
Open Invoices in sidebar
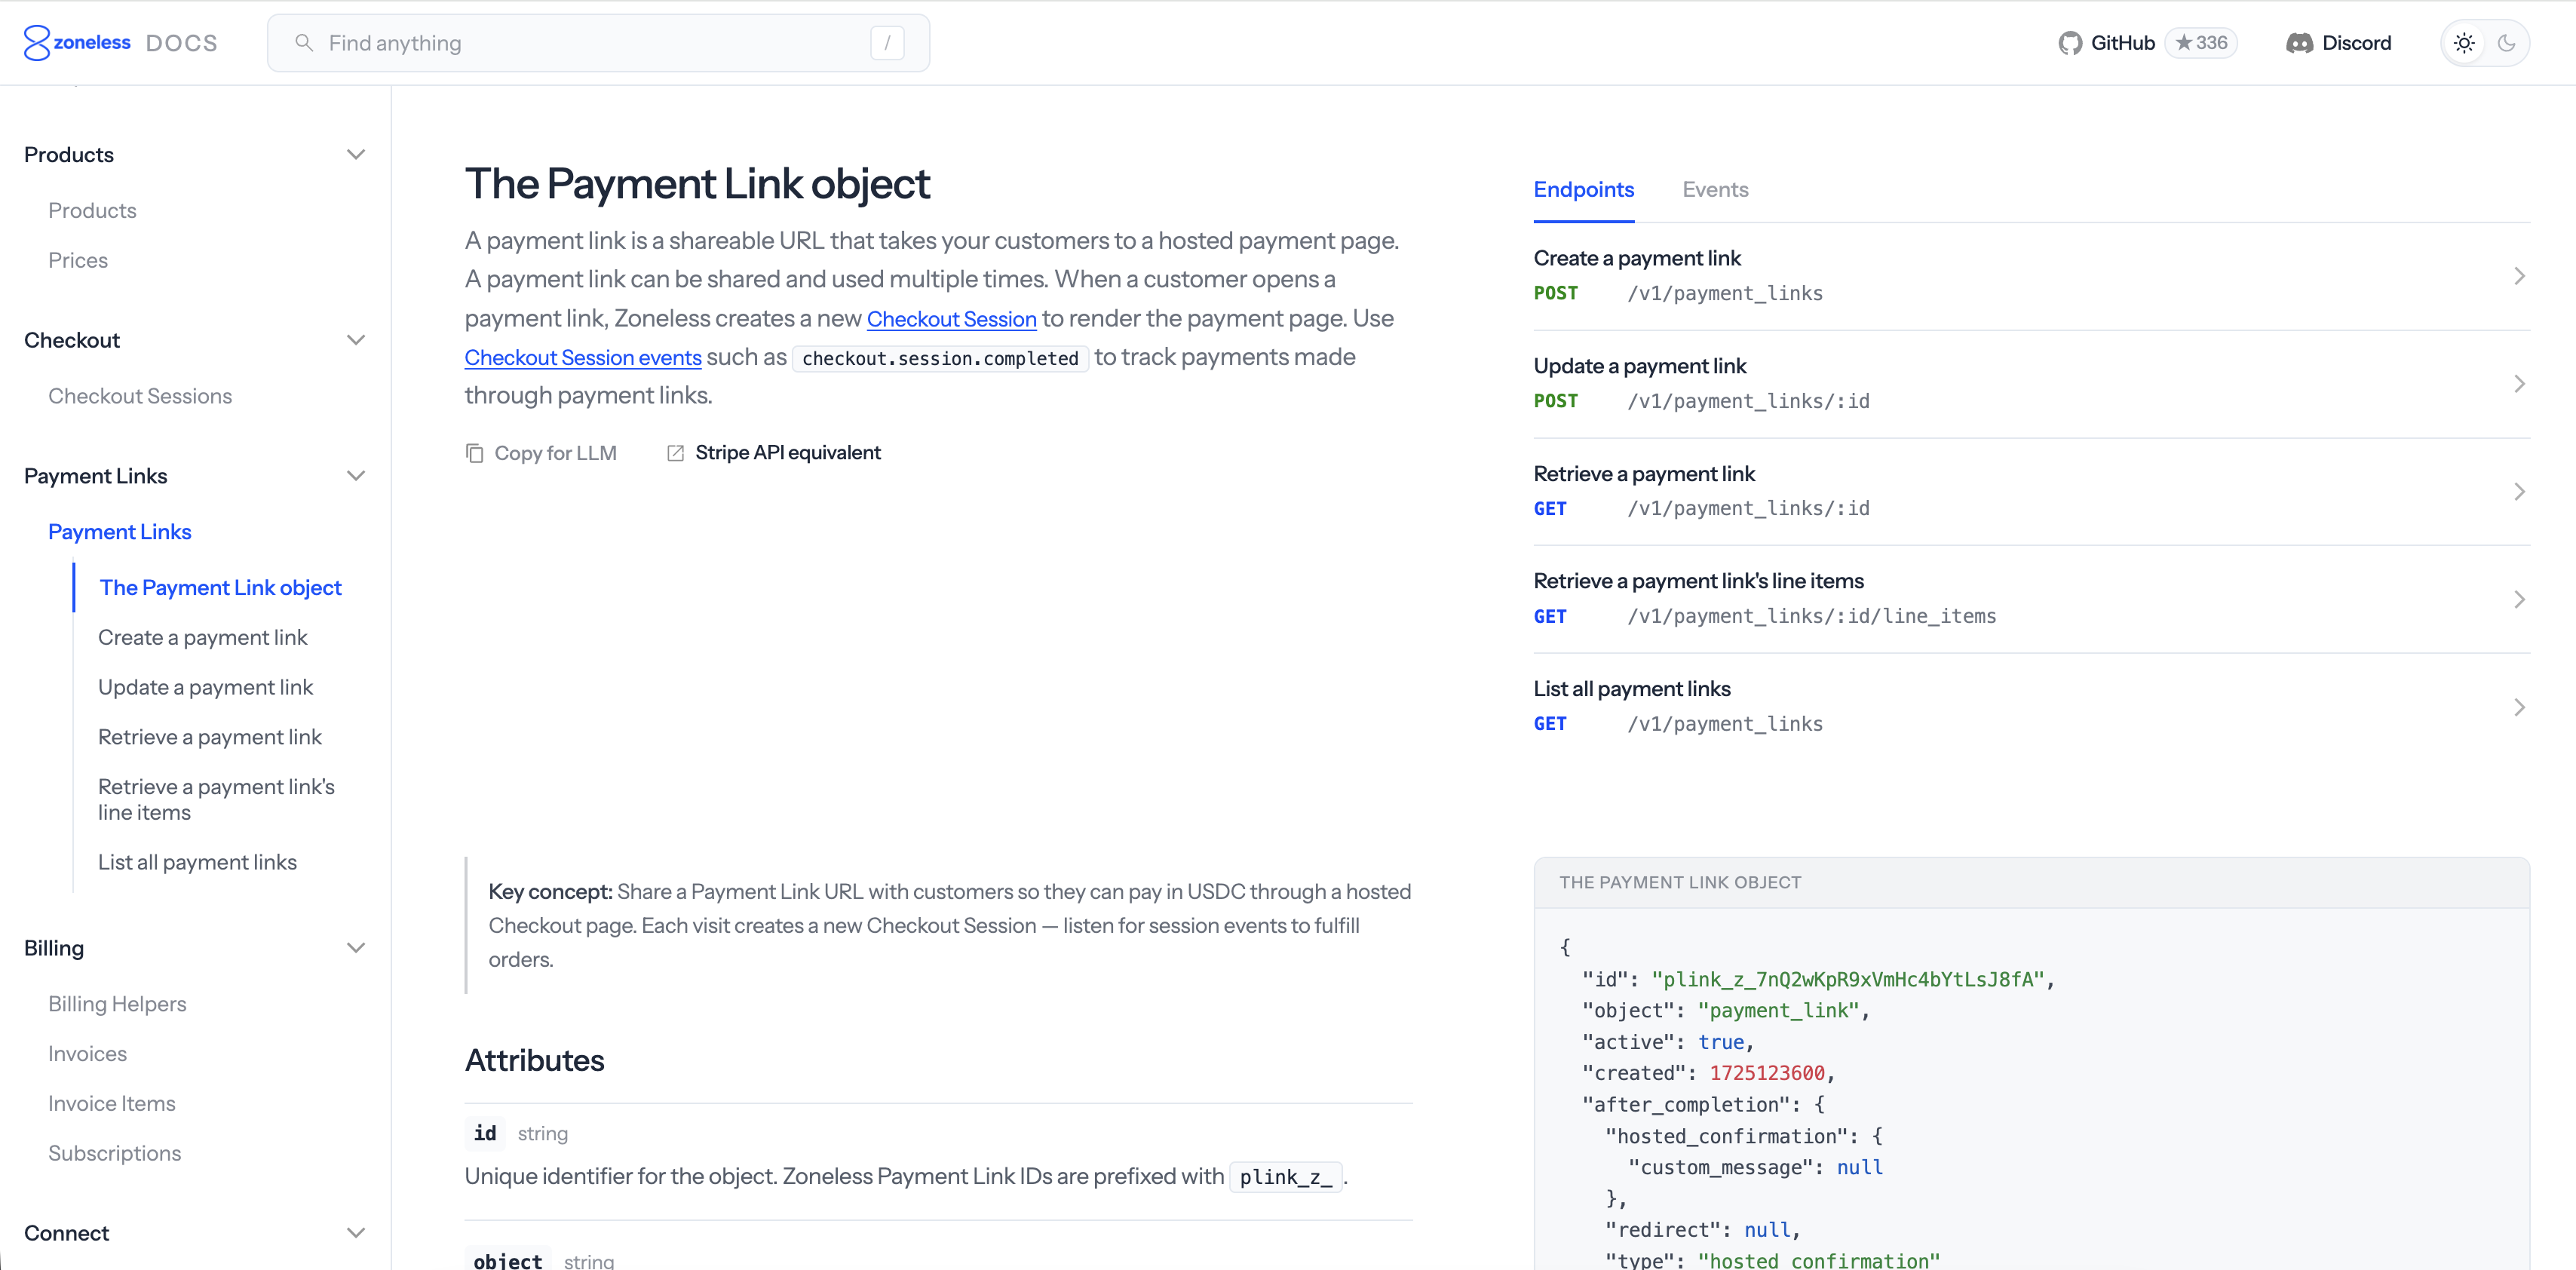click(87, 1054)
